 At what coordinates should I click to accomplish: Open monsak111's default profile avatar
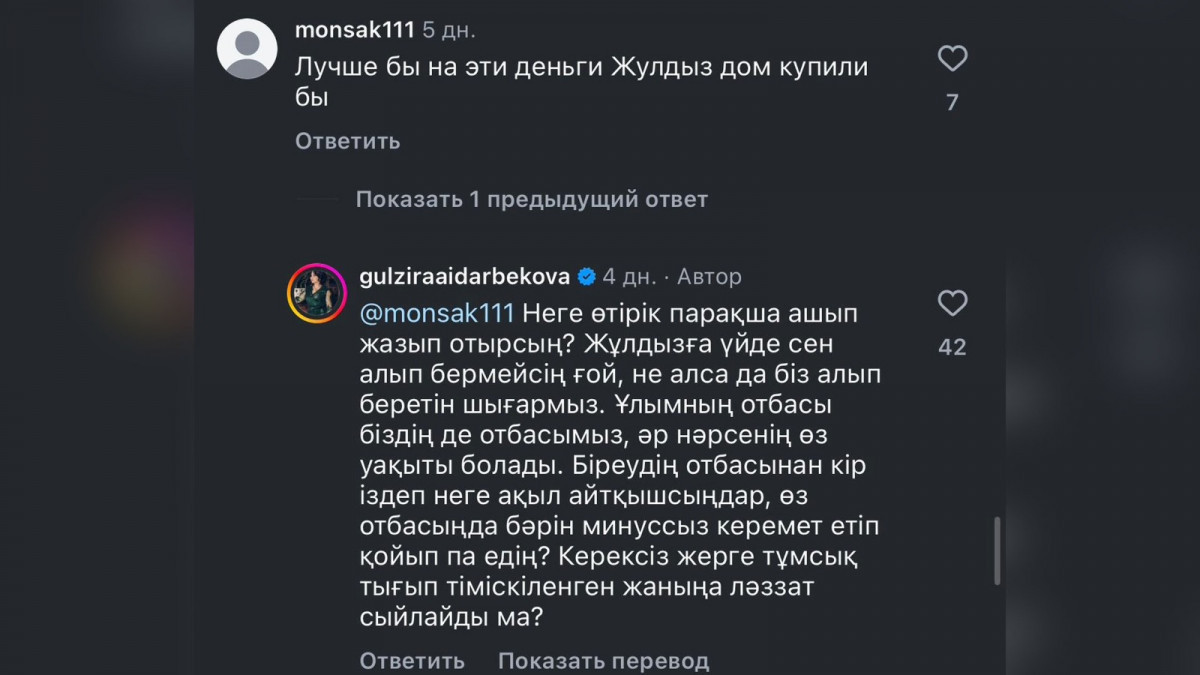(247, 48)
